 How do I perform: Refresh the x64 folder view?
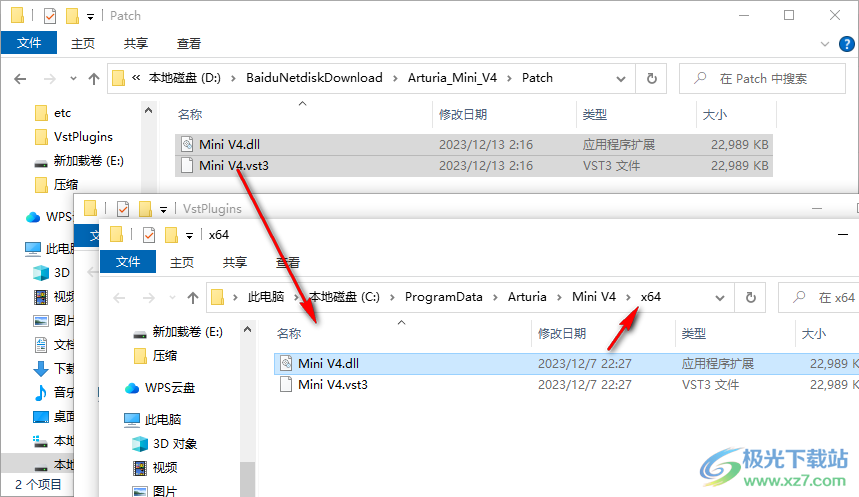click(x=750, y=297)
